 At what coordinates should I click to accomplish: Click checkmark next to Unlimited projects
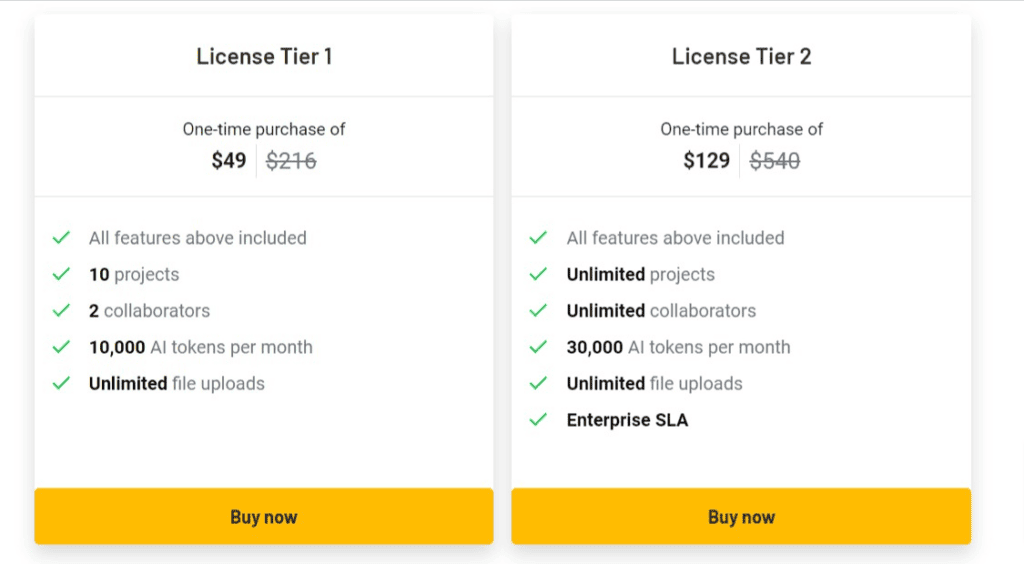coord(538,274)
